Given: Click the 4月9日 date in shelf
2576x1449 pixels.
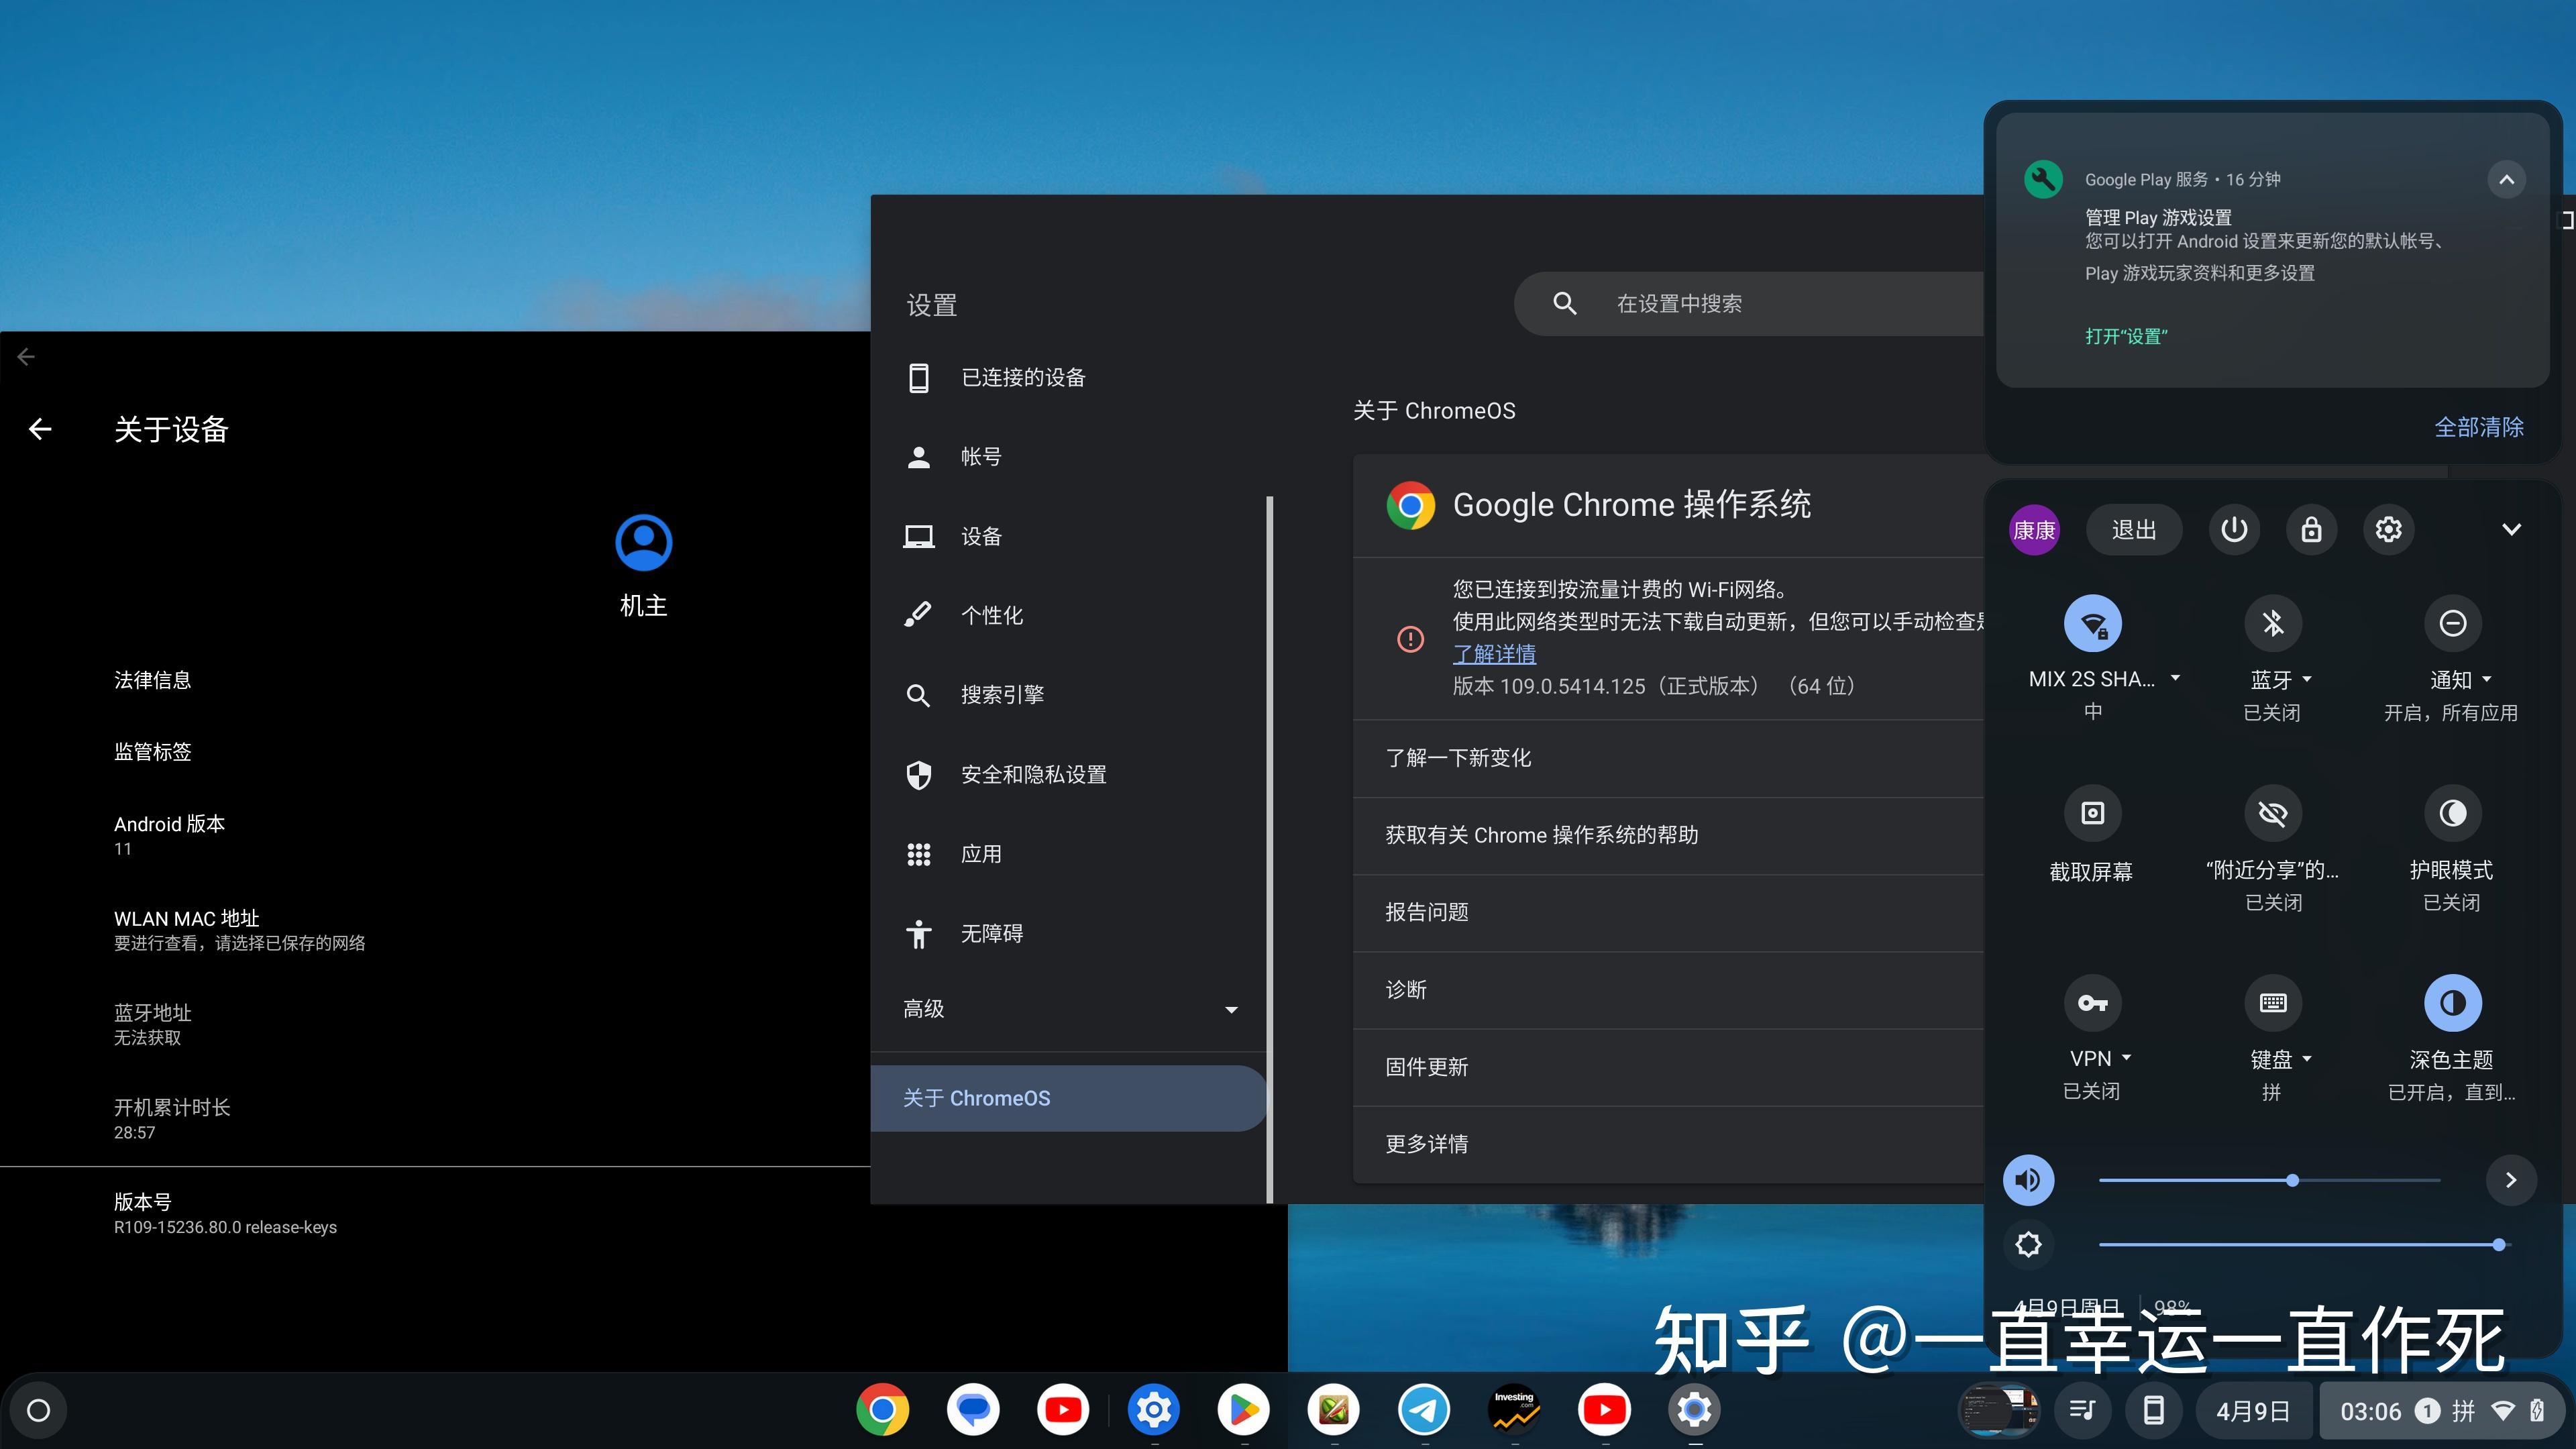Looking at the screenshot, I should click(x=2253, y=1410).
